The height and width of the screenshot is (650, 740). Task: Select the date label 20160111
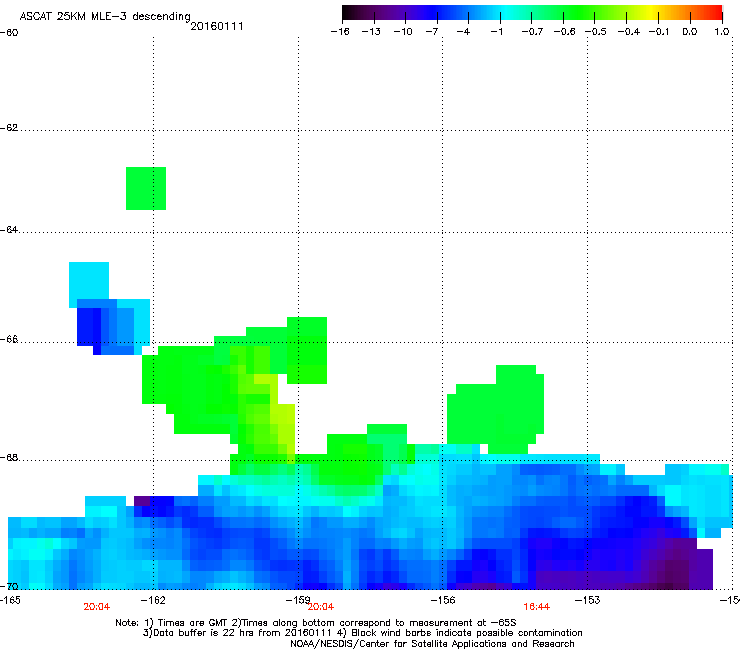tap(217, 26)
